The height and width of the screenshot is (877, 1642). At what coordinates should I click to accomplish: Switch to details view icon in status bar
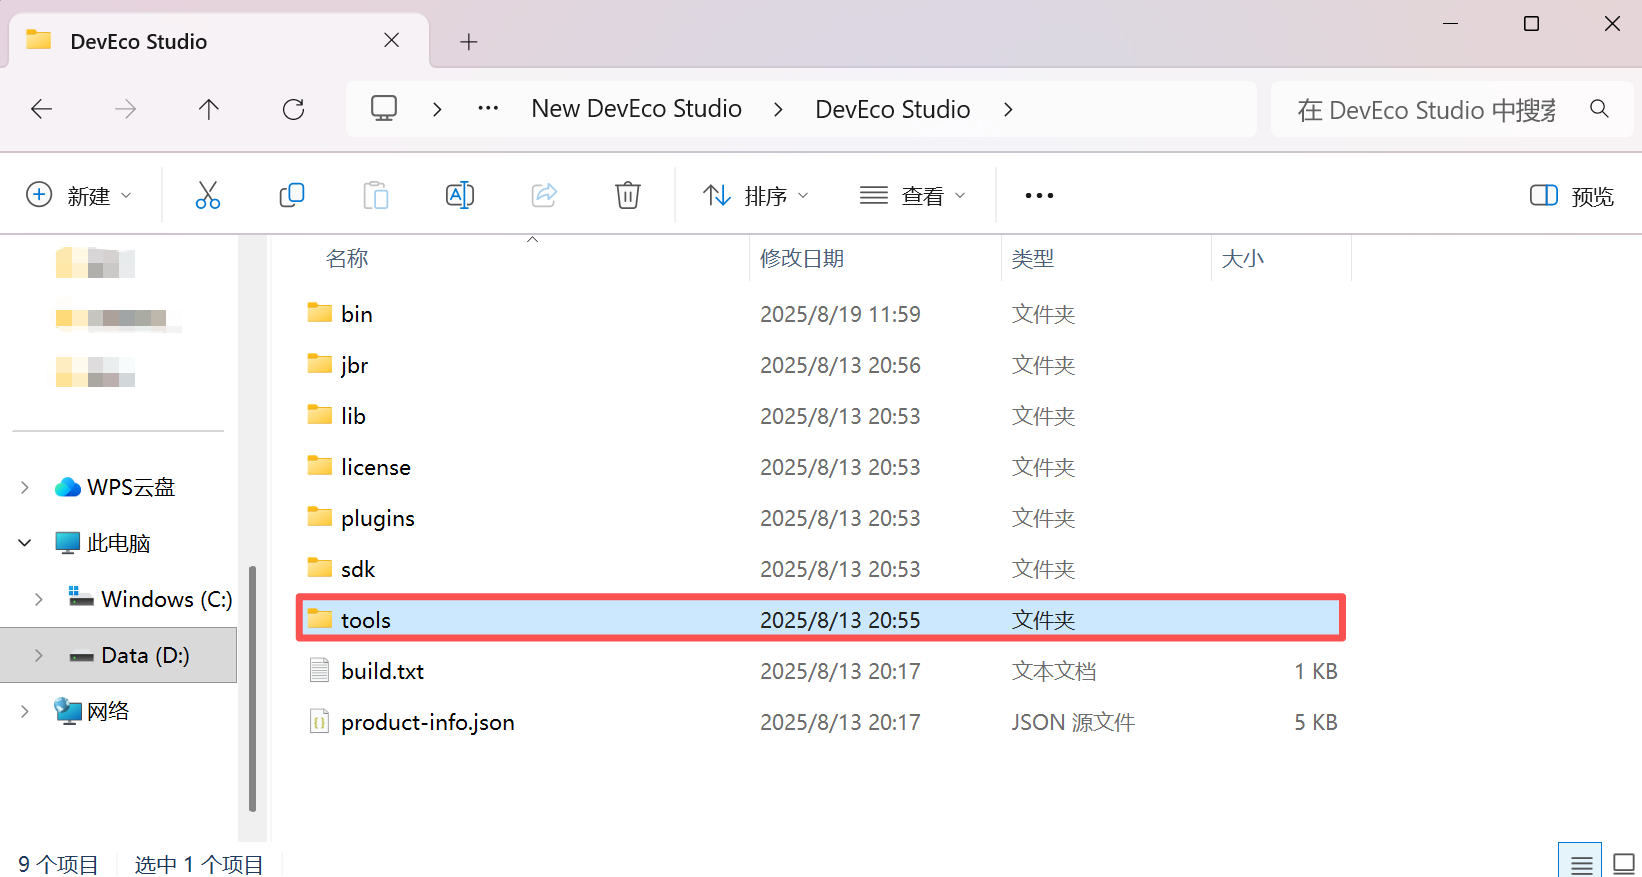tap(1581, 864)
